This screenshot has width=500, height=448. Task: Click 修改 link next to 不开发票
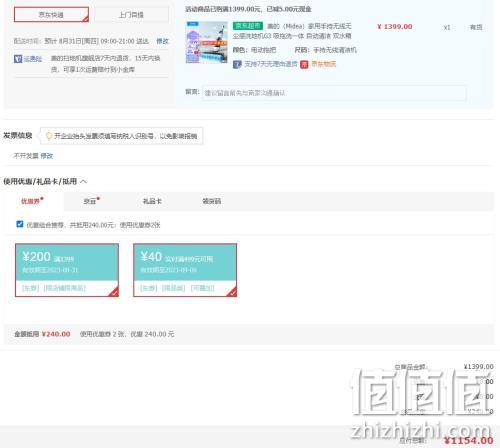pos(47,156)
